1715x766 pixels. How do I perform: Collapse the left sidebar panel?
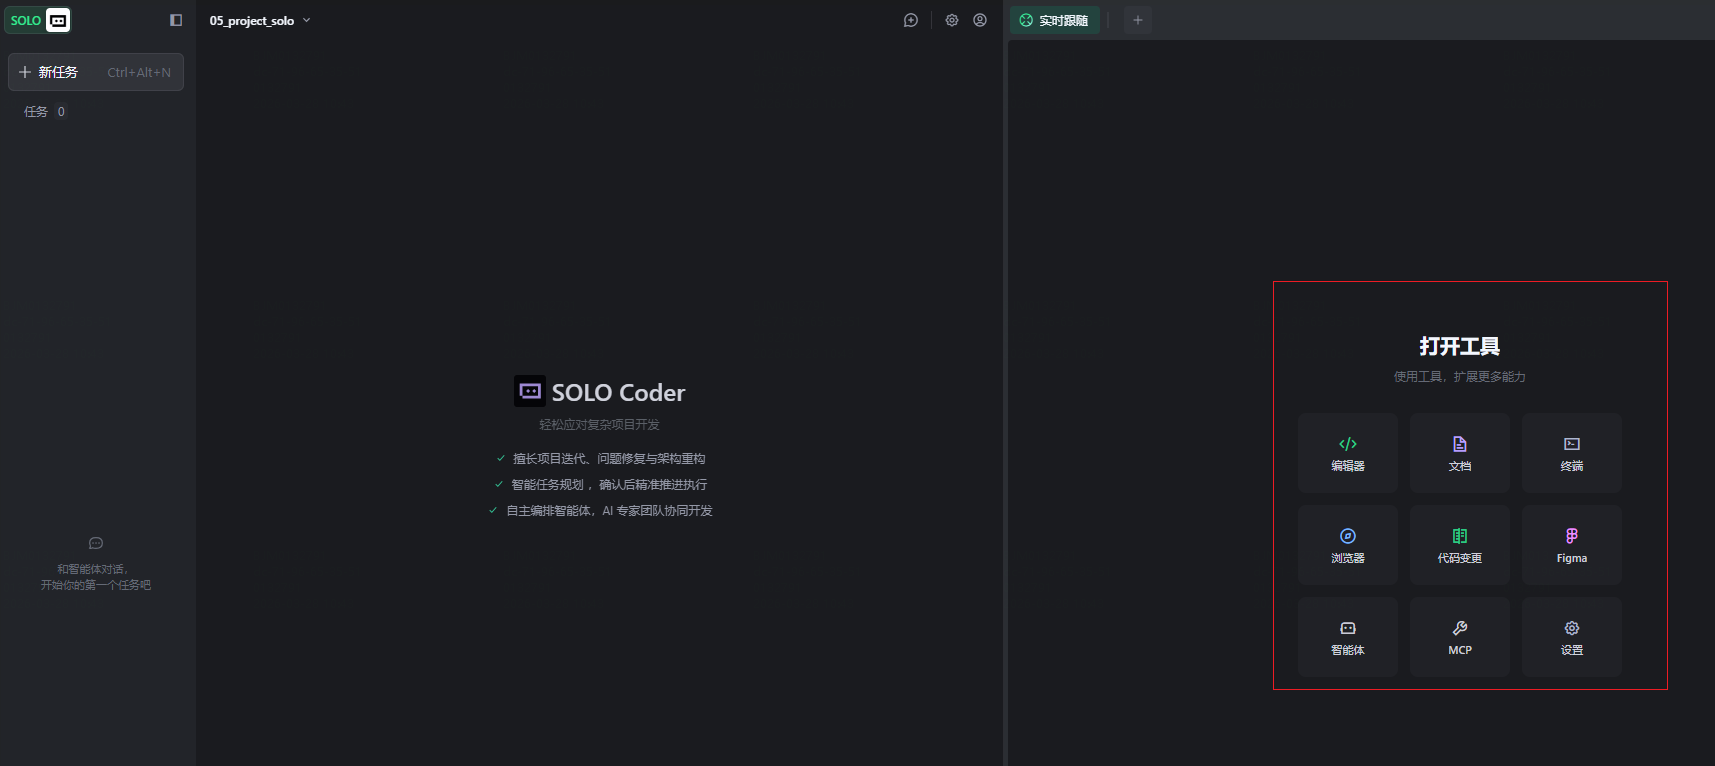[176, 20]
